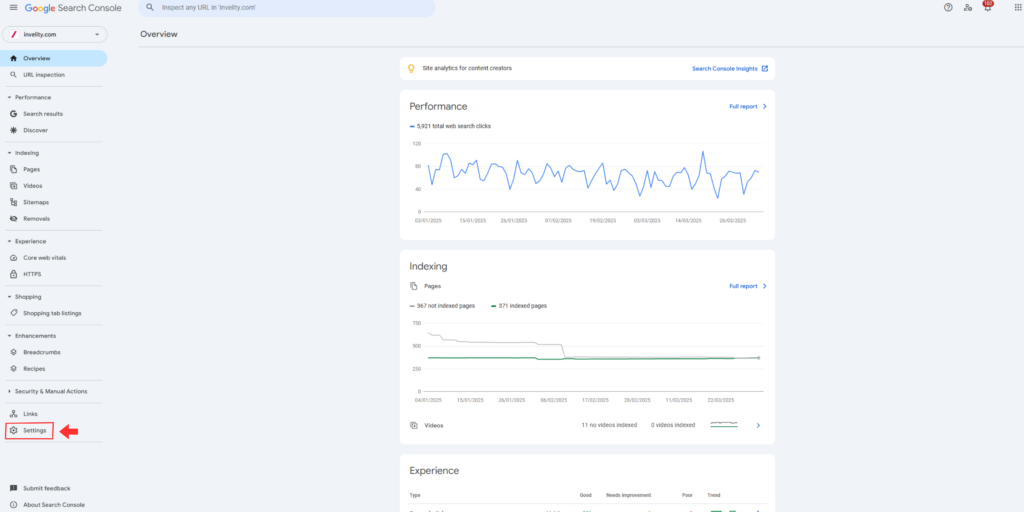The width and height of the screenshot is (1024, 512).
Task: Collapse the Performance sidebar section
Action: (9, 97)
